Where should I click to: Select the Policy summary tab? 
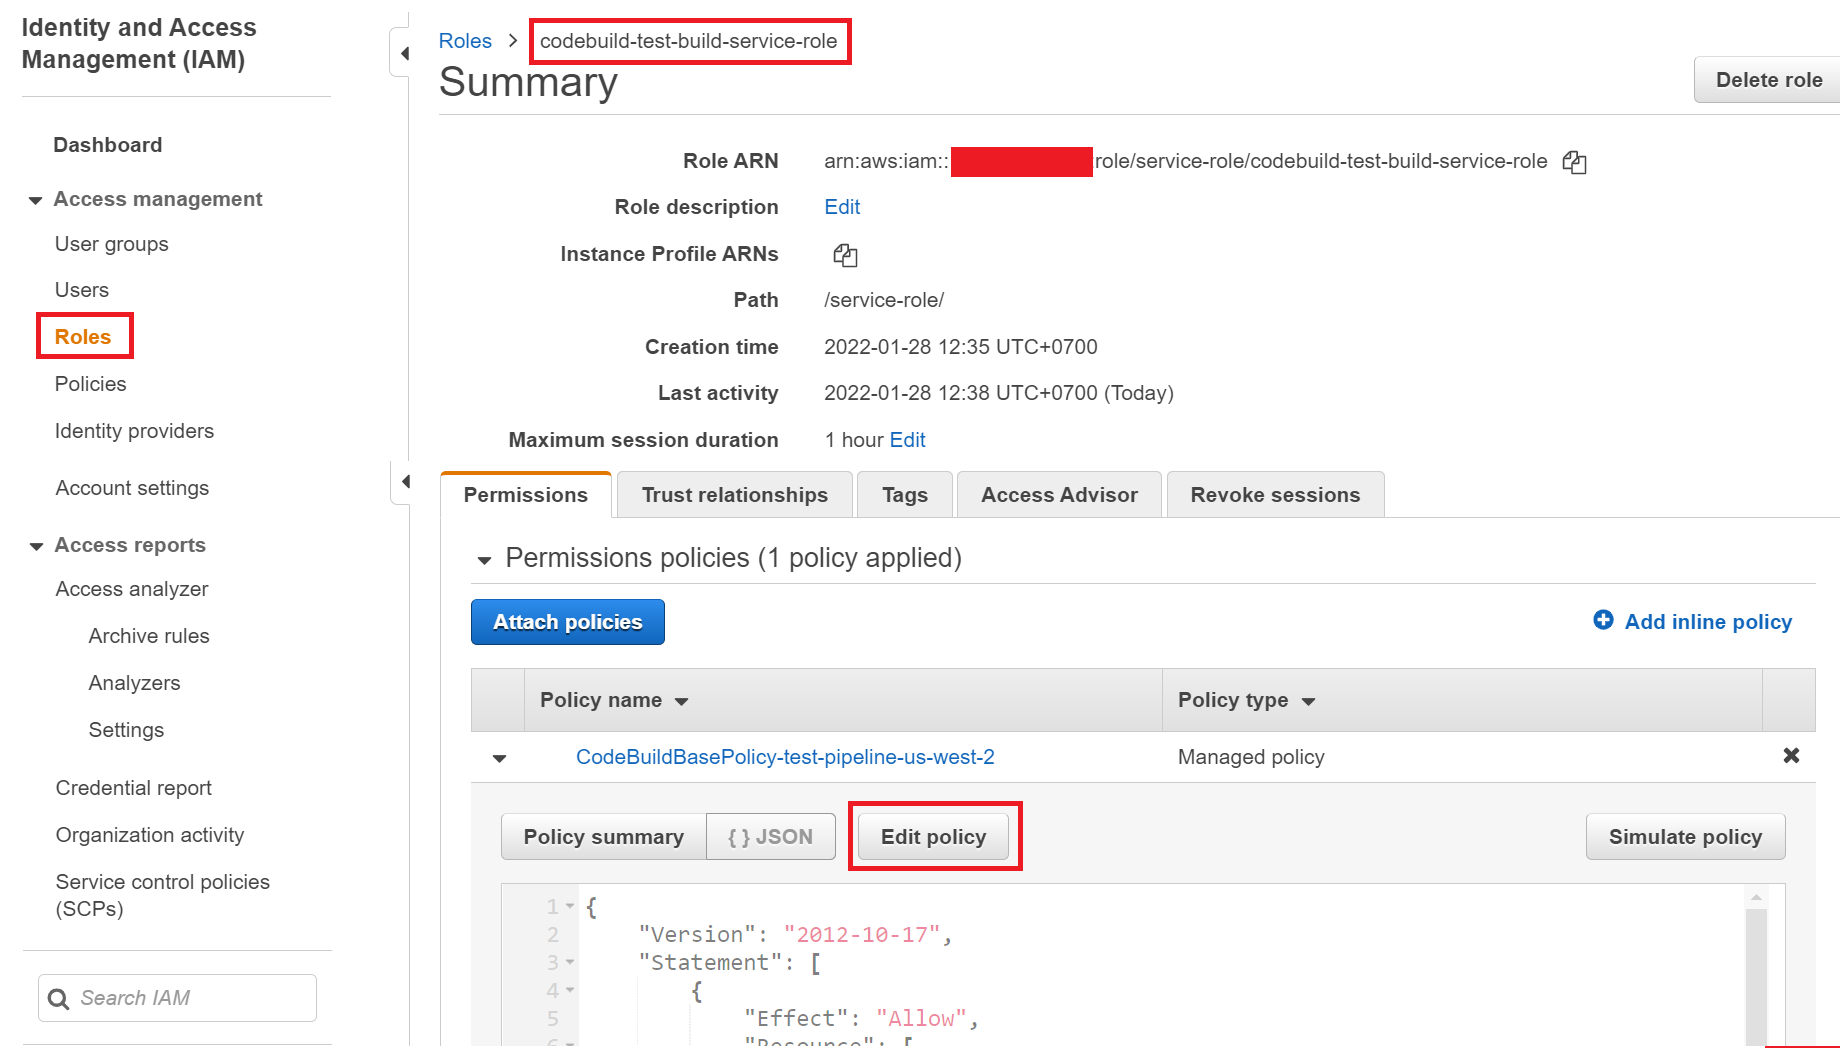coord(603,836)
